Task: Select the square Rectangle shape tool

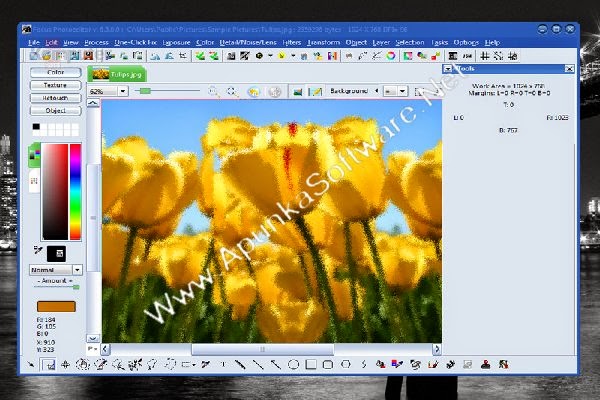Action: tap(311, 364)
